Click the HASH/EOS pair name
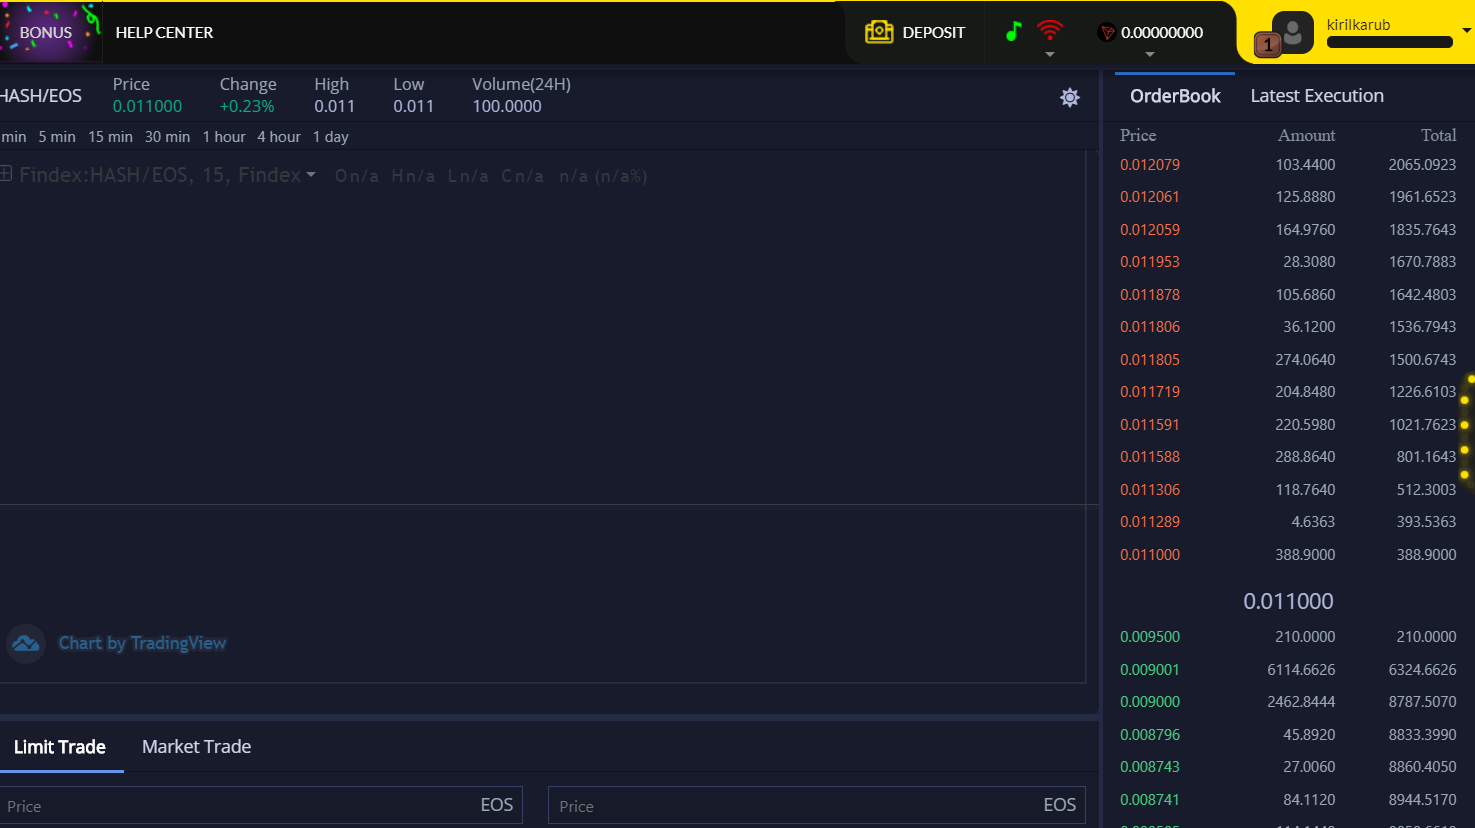The image size is (1475, 828). point(41,96)
